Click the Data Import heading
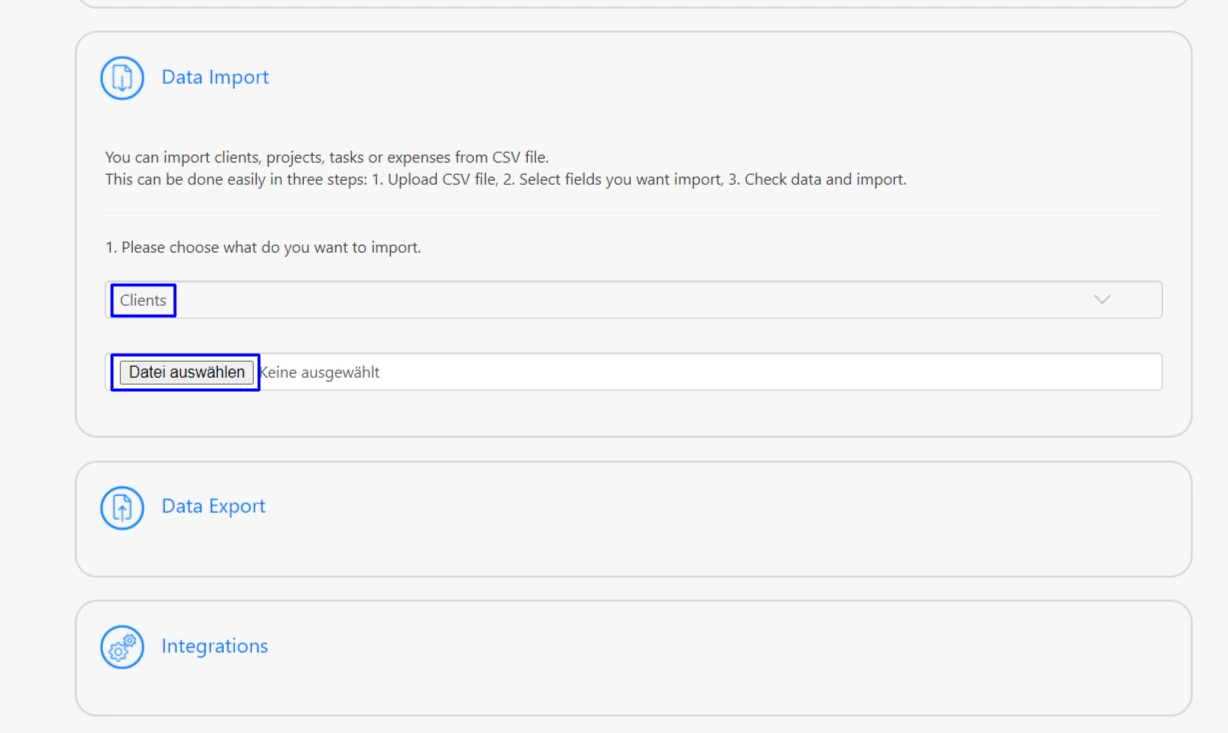The image size is (1228, 733). [x=215, y=77]
